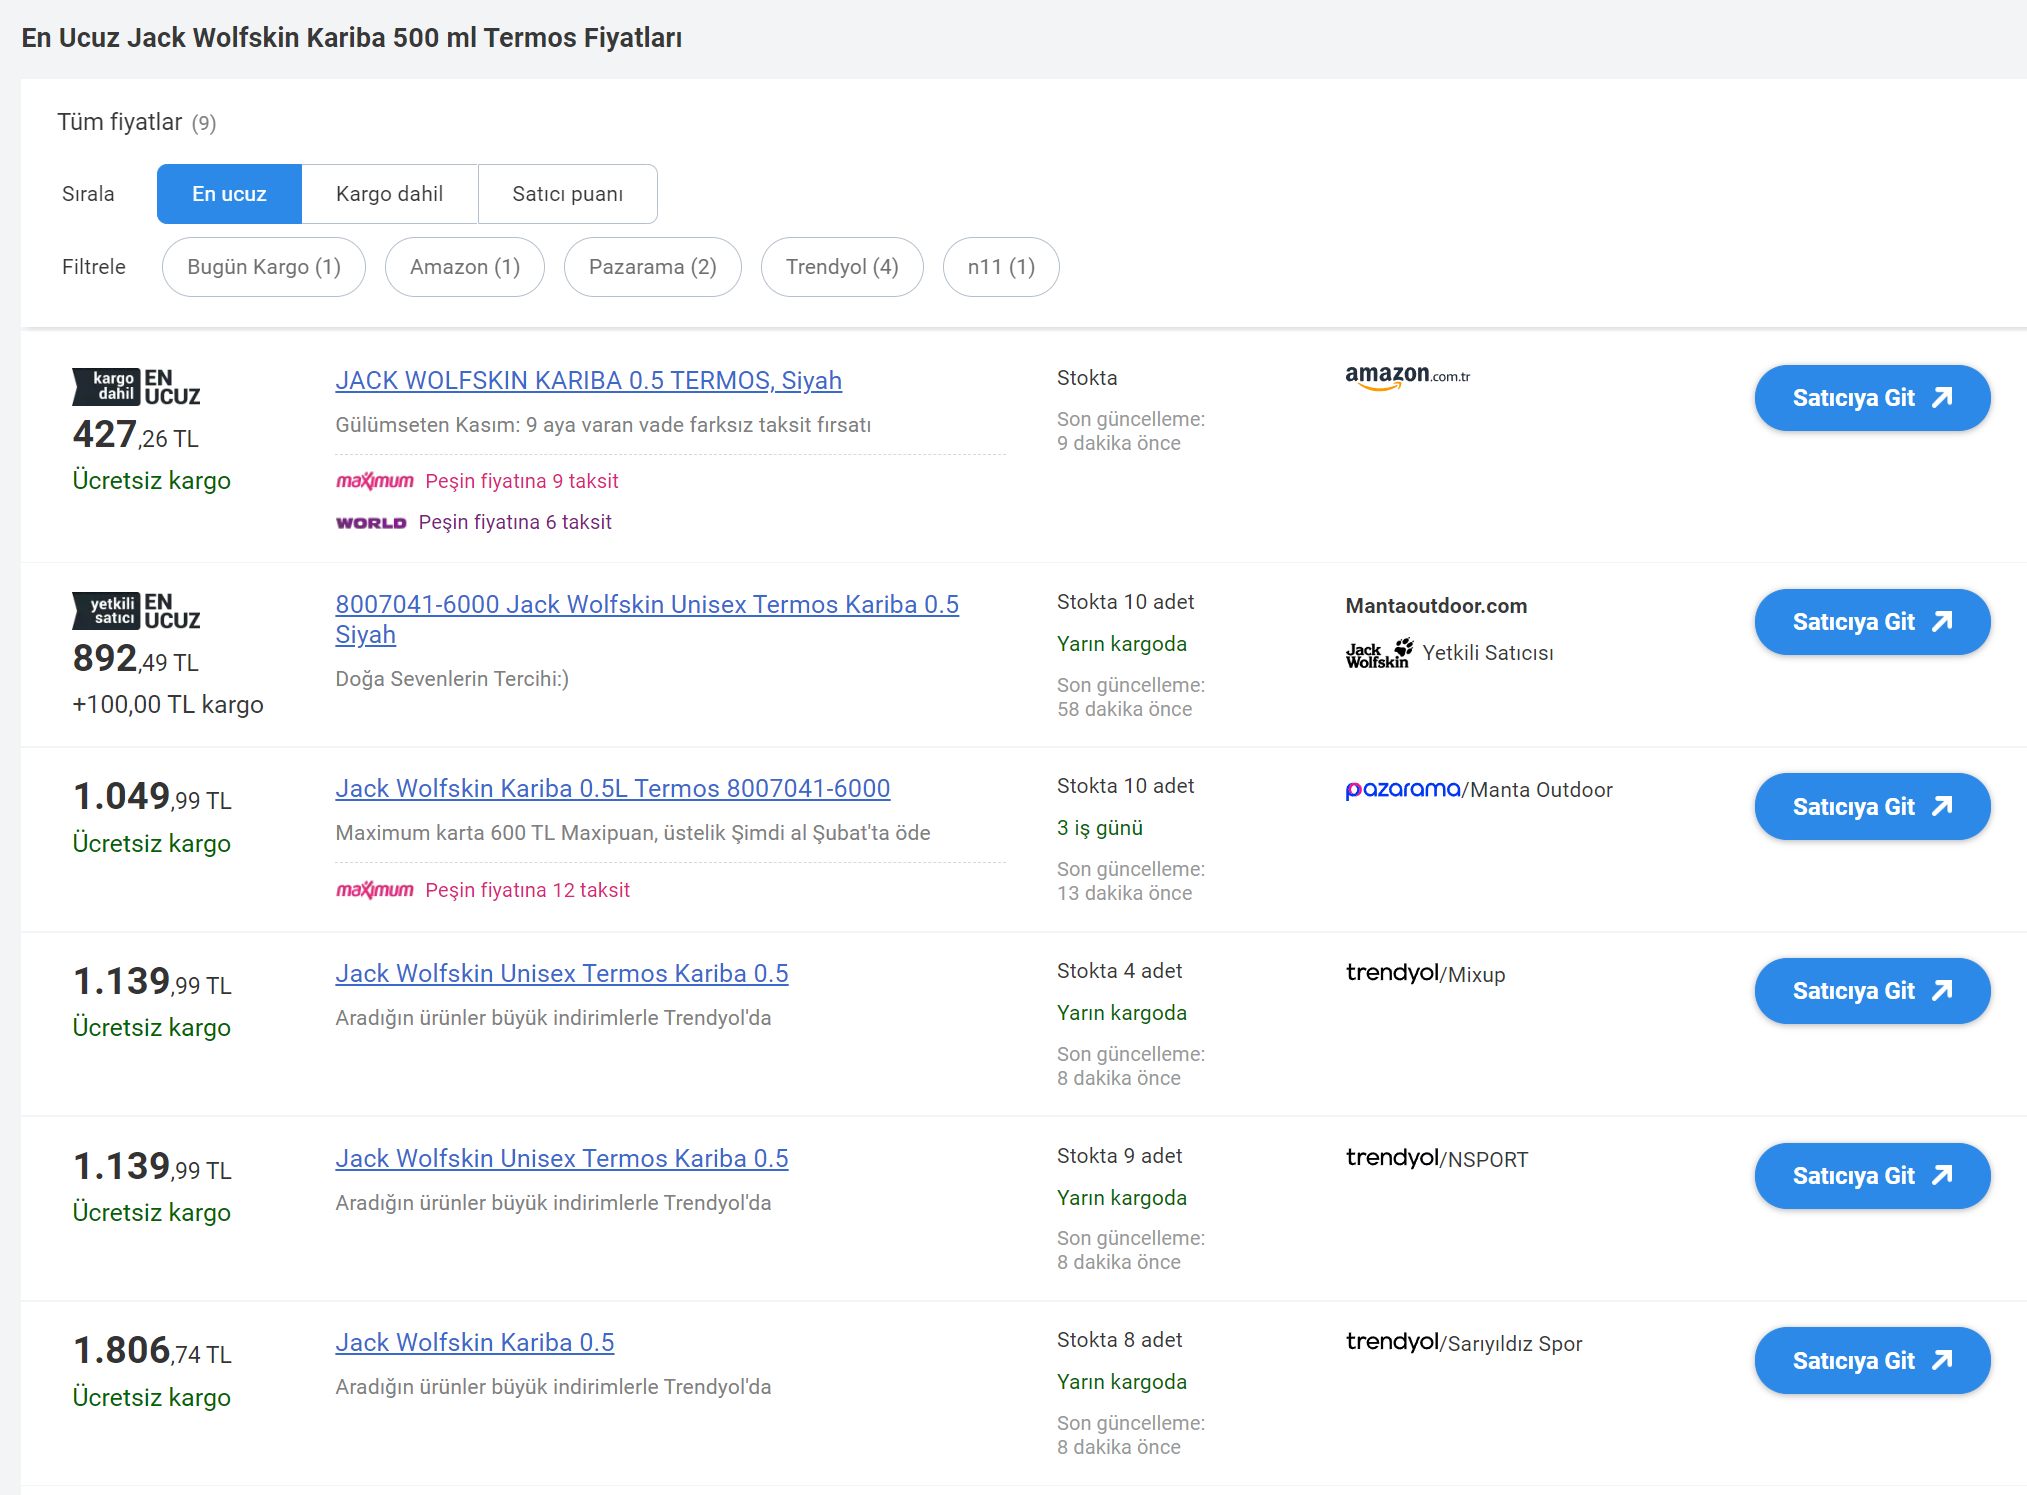This screenshot has height=1495, width=2027.
Task: Open JACK WOLFSKIN KARIBA 0.5 TERMOS, Siyah link
Action: pyautogui.click(x=588, y=381)
